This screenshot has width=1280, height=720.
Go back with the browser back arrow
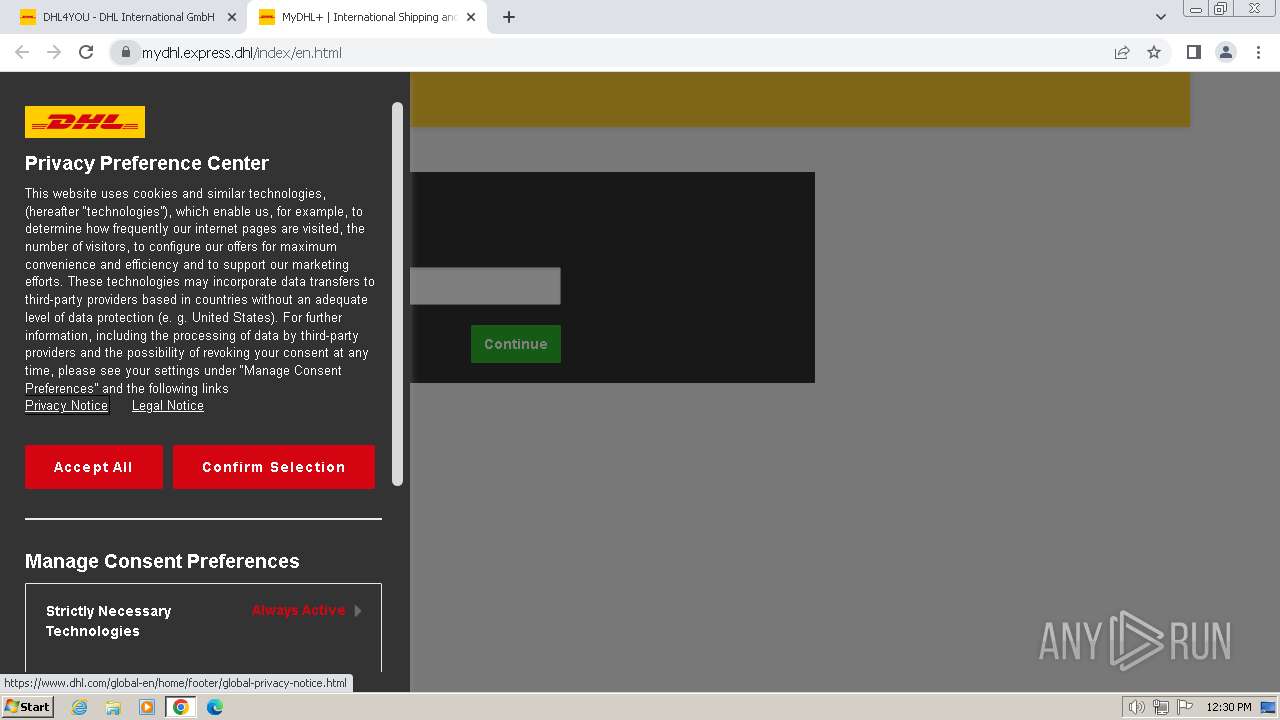coord(22,52)
